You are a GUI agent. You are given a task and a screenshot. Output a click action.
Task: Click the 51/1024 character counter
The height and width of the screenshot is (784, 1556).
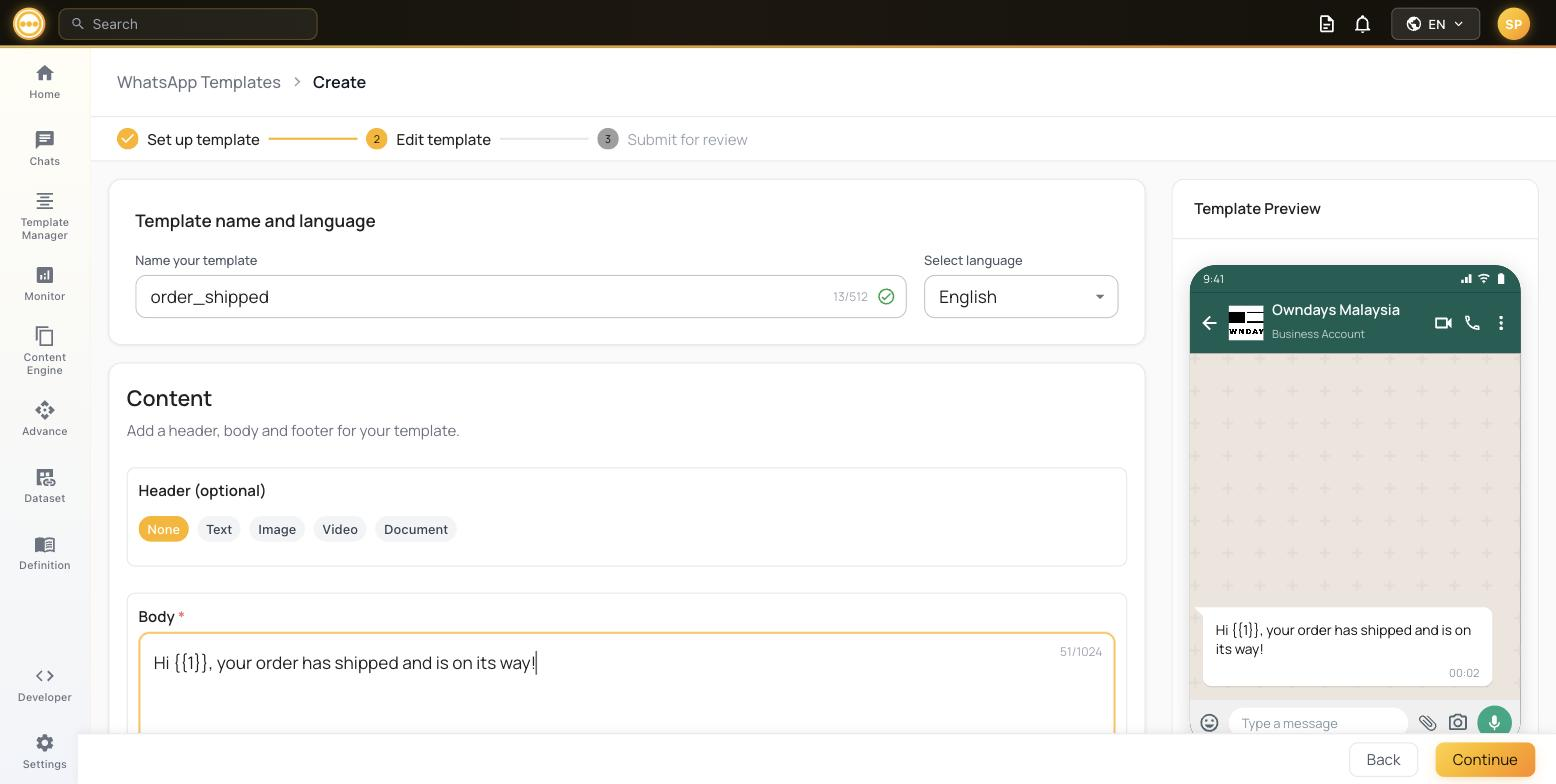[x=1081, y=652]
